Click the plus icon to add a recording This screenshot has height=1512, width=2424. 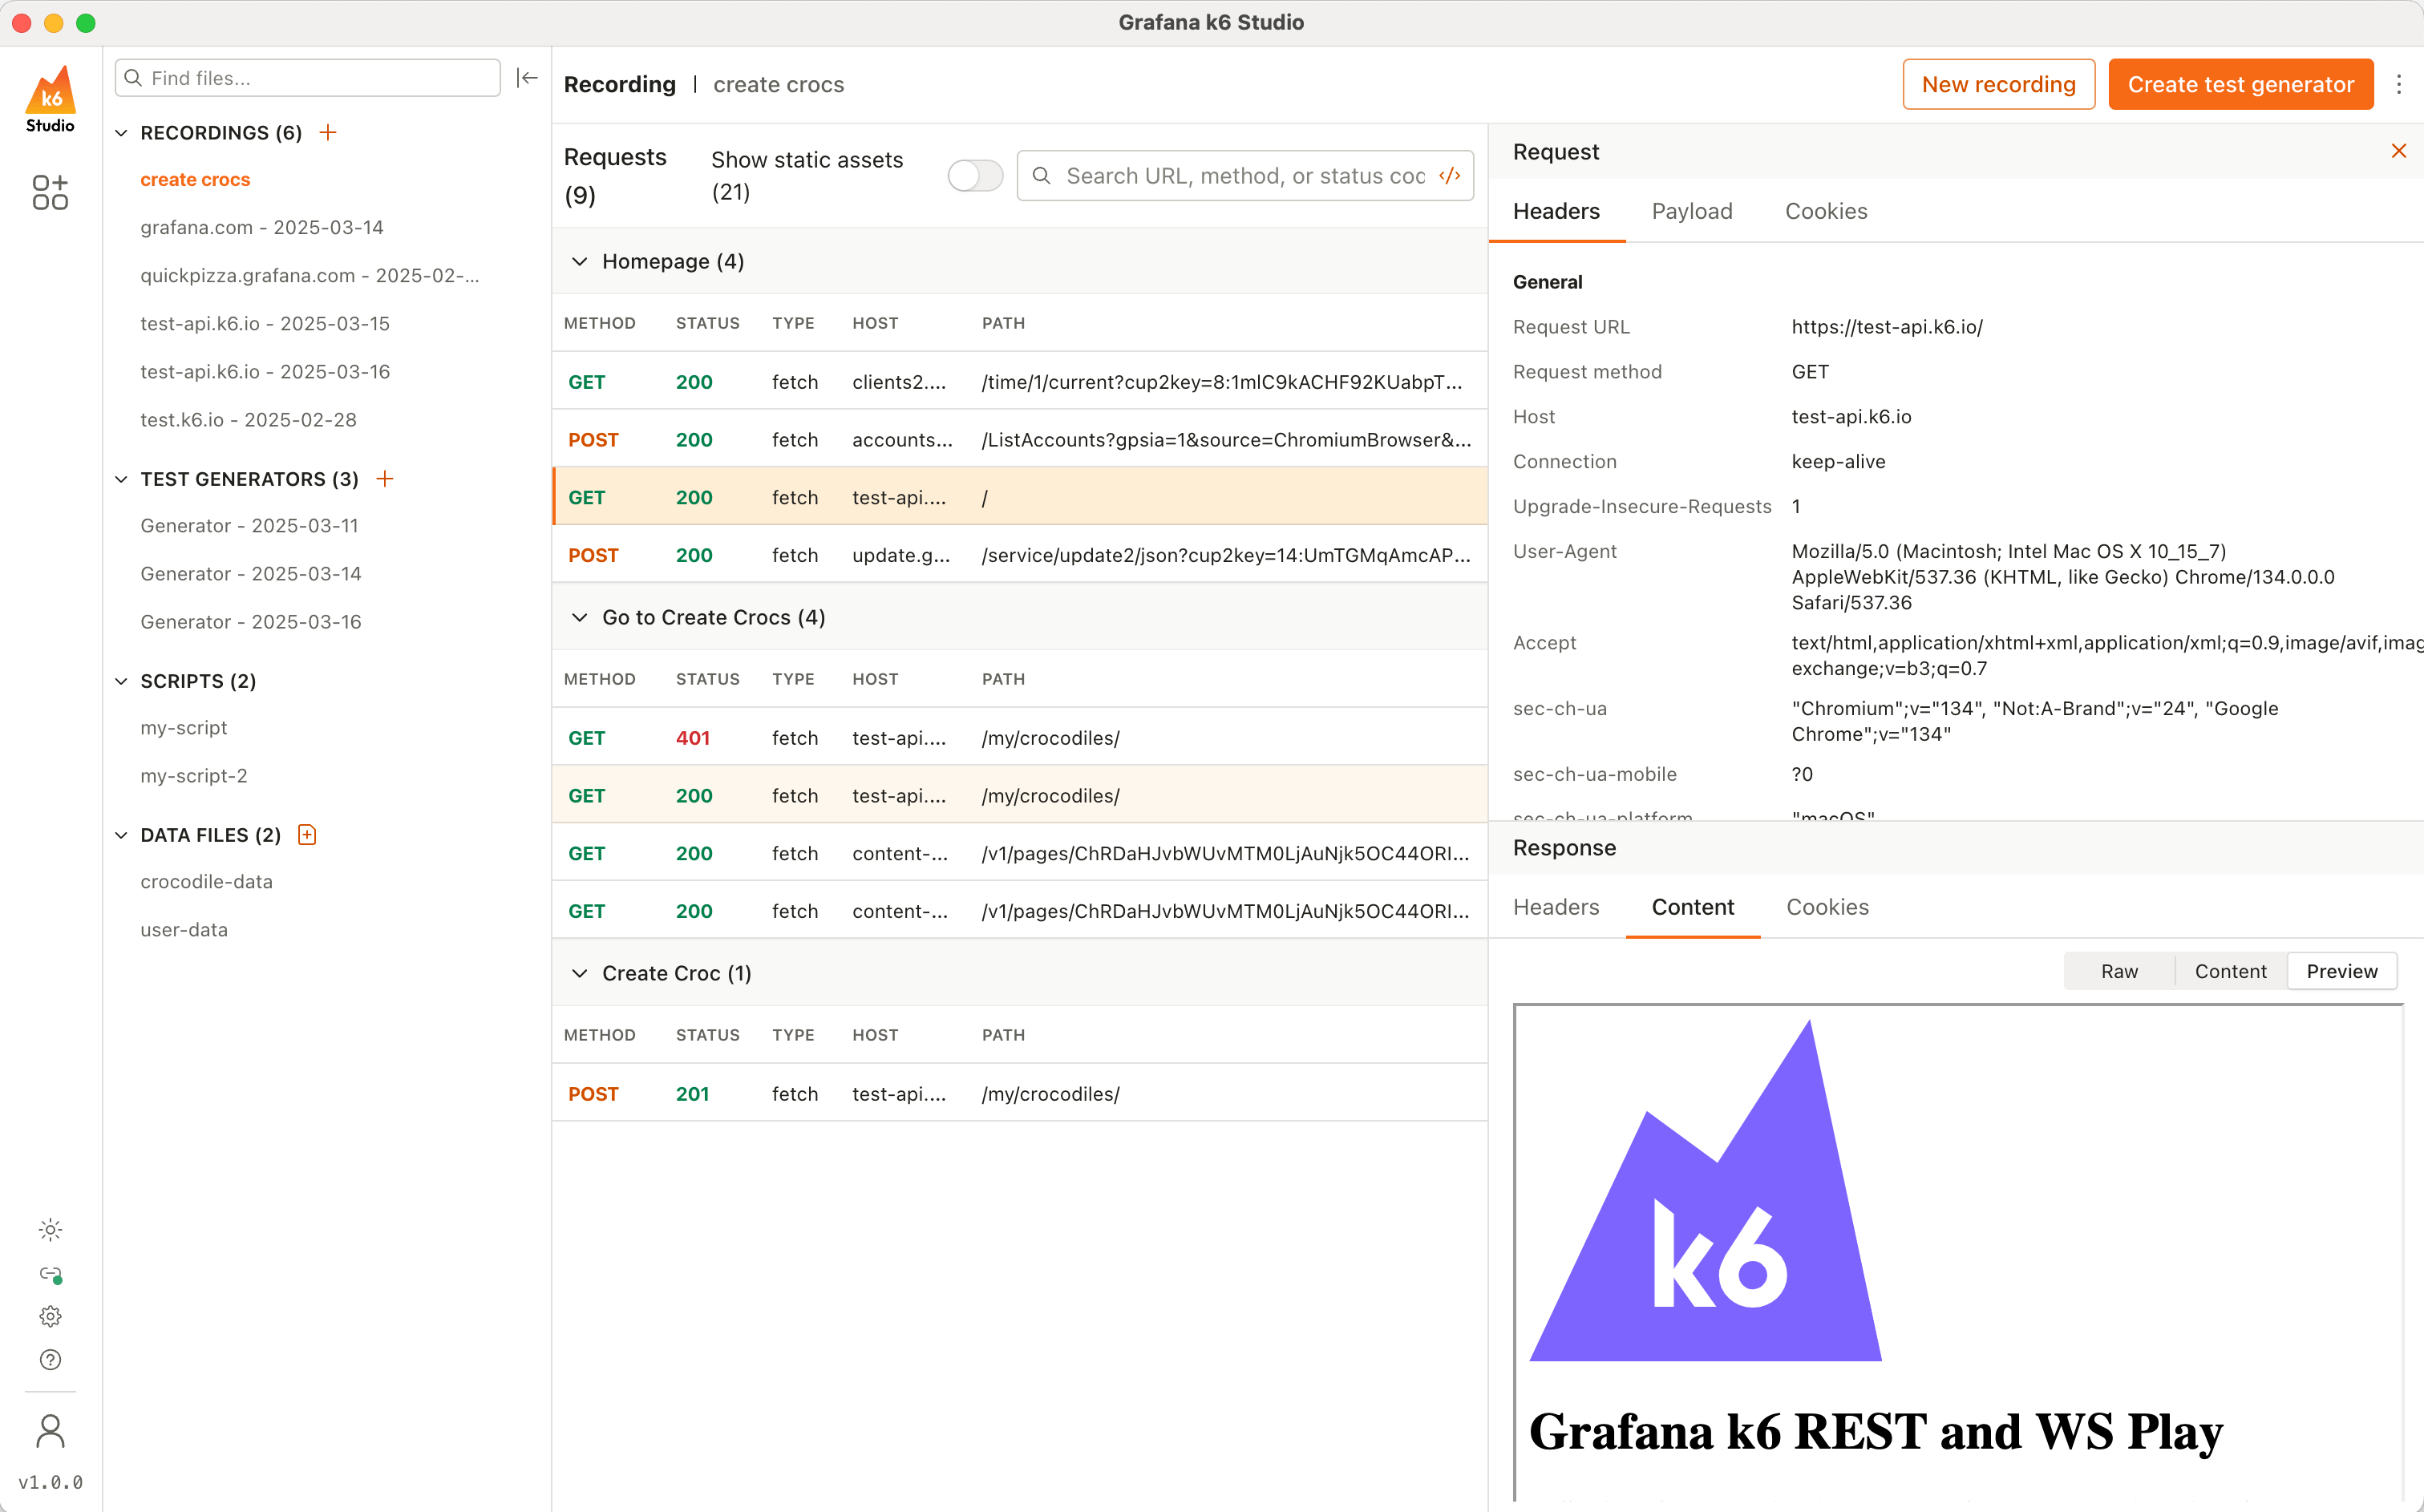pyautogui.click(x=328, y=133)
